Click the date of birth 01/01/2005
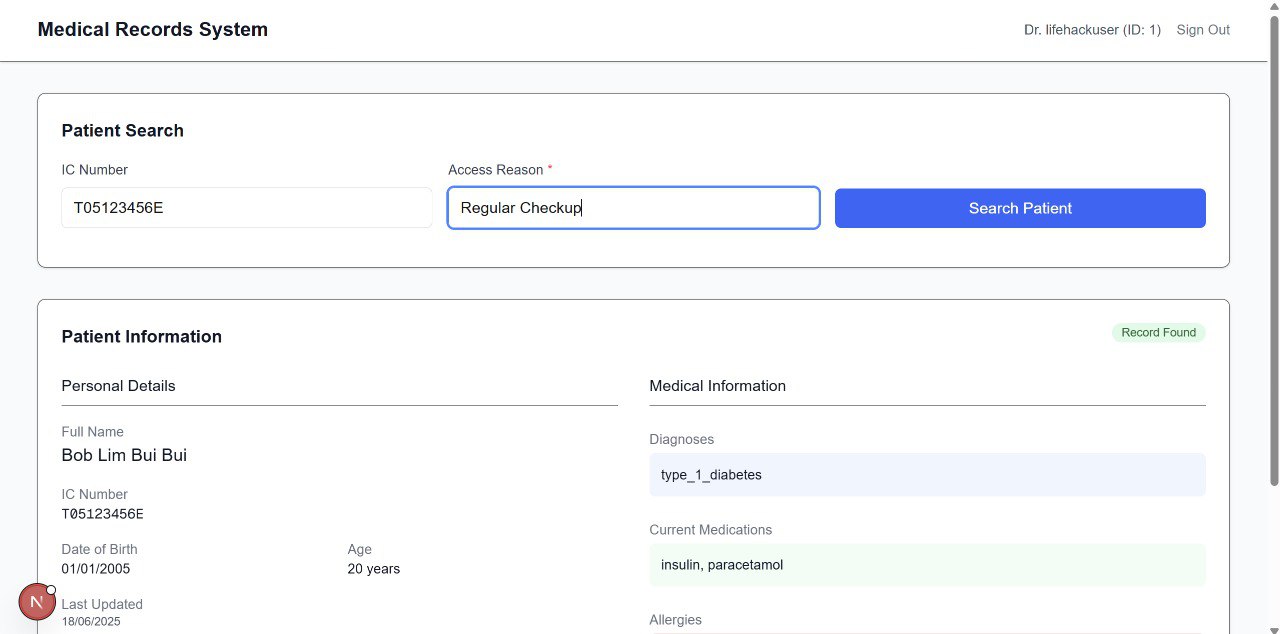 96,569
